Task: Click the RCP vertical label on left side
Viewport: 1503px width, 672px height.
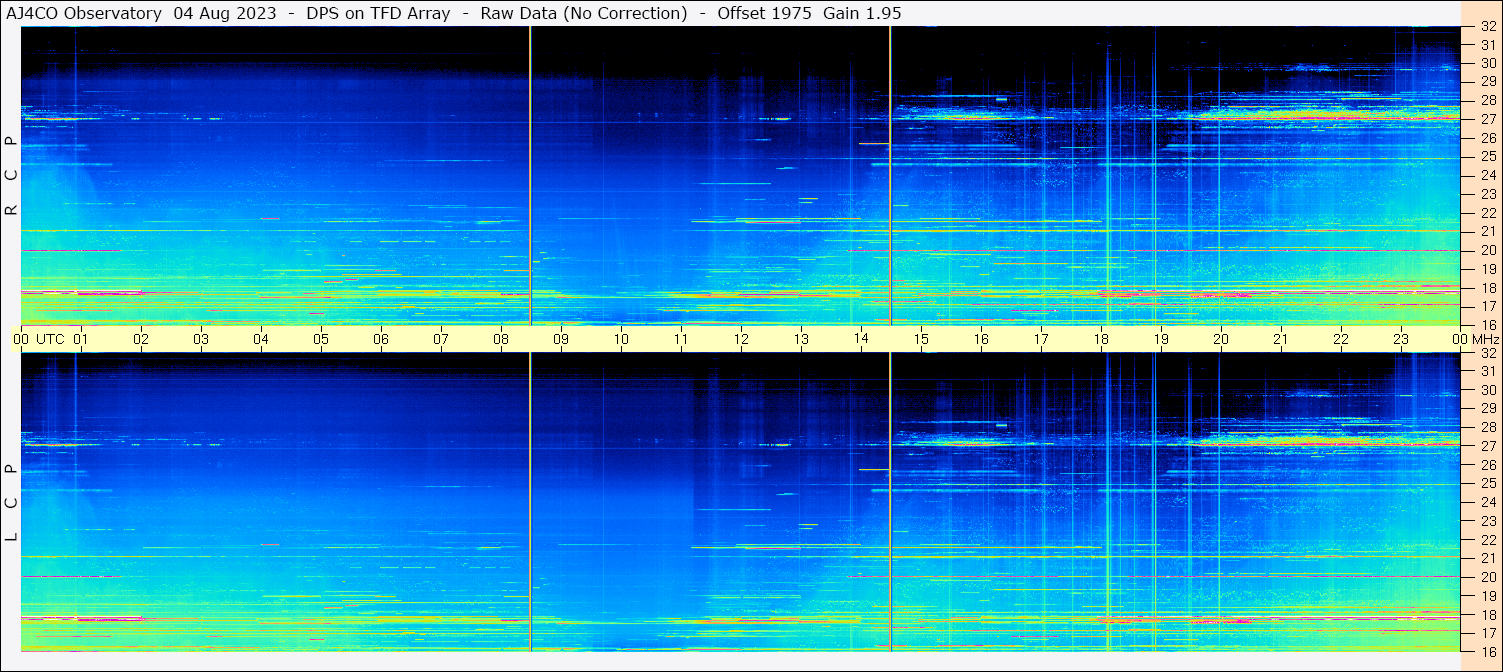Action: coord(12,175)
